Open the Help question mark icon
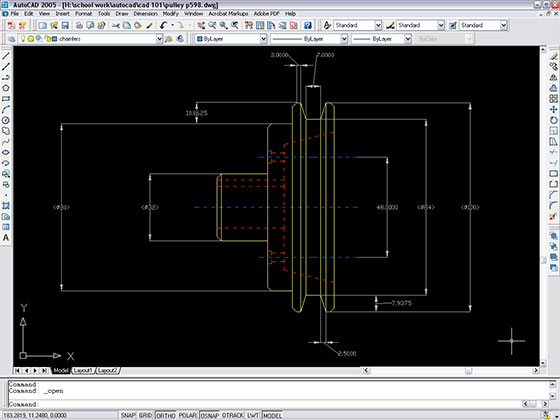 pos(308,25)
